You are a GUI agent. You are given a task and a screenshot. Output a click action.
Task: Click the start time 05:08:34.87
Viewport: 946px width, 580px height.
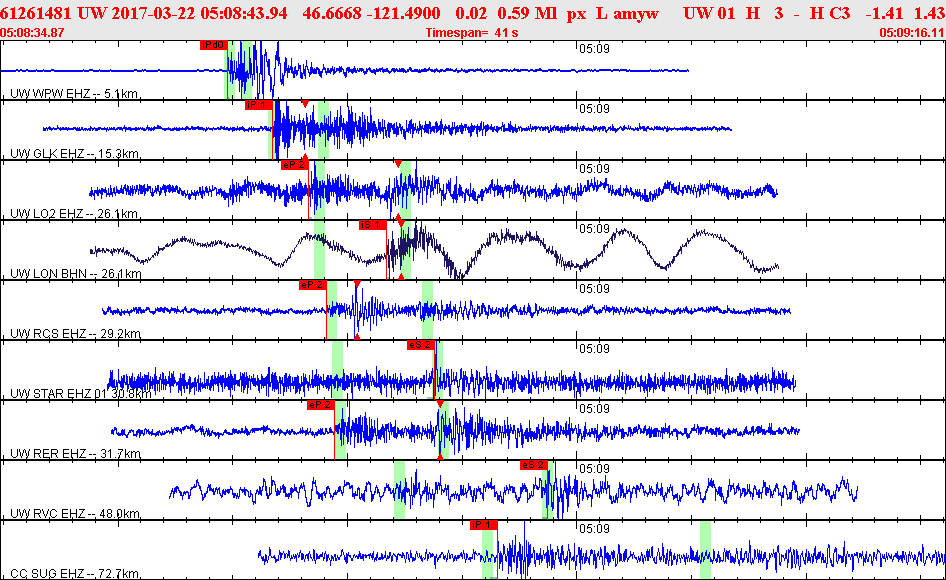coord(32,33)
